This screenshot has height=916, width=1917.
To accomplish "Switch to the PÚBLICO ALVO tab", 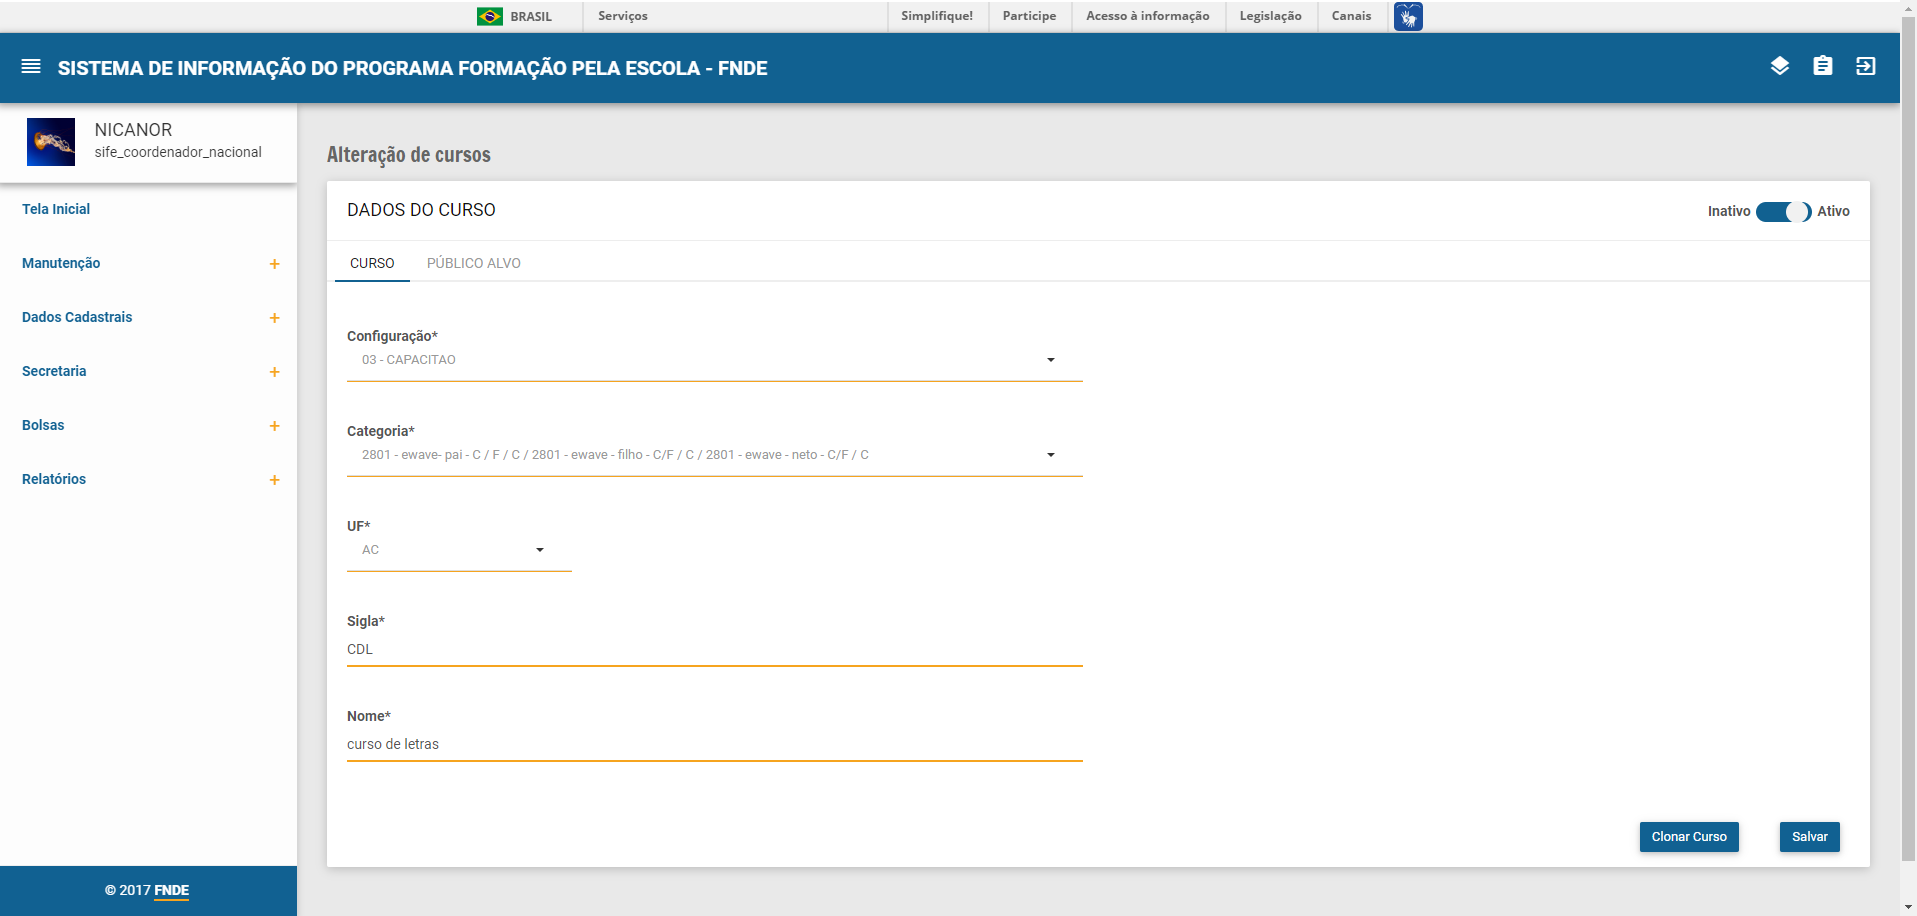I will coord(473,263).
